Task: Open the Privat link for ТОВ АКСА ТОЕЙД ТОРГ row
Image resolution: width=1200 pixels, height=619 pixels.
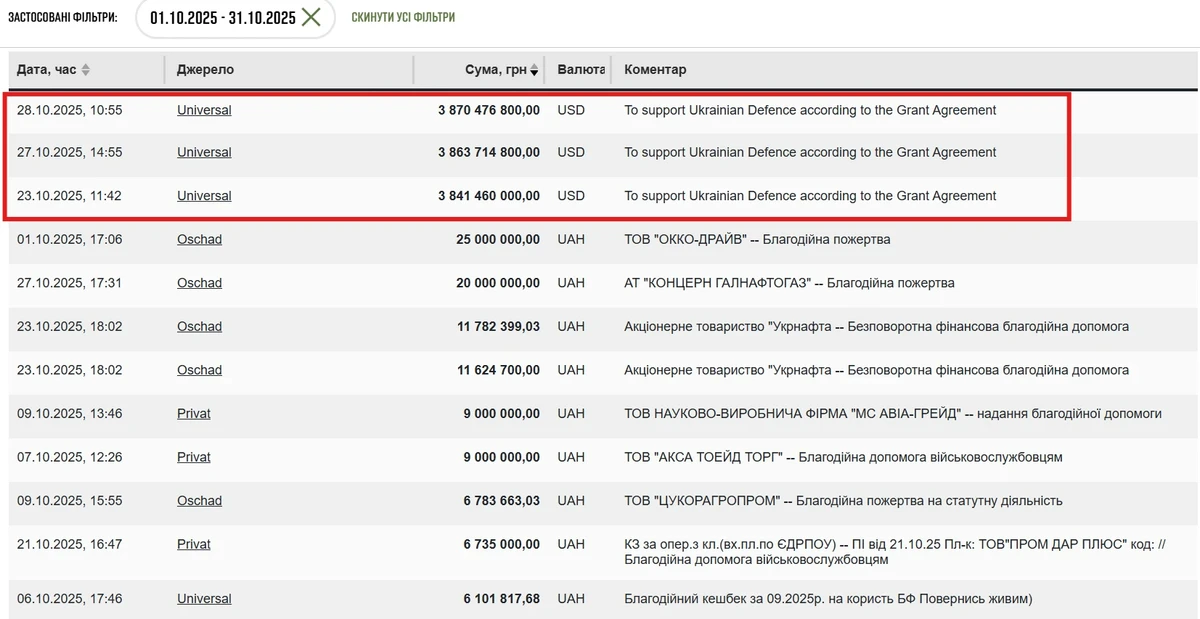Action: (x=193, y=457)
